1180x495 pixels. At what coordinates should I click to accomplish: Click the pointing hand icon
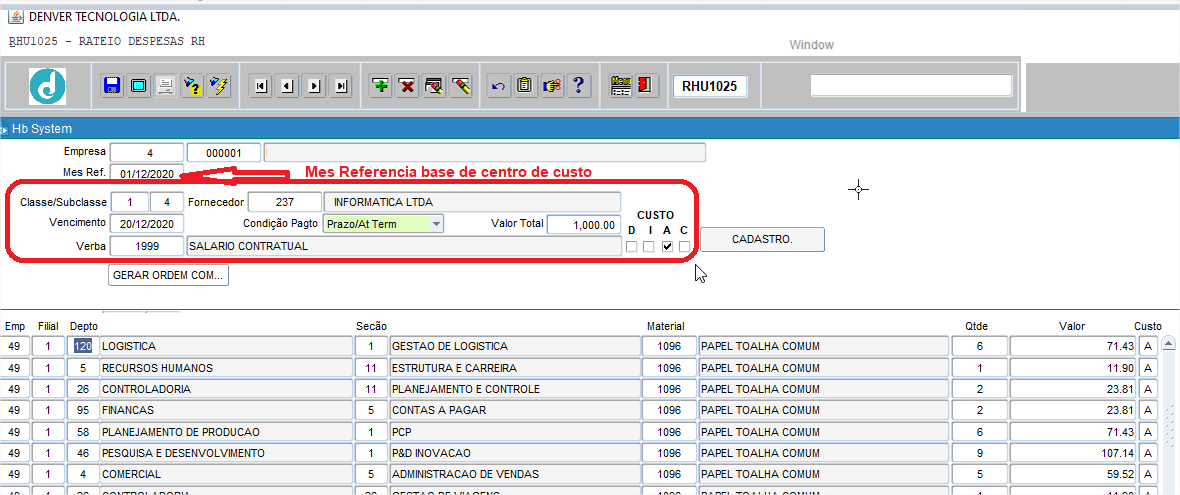pos(551,86)
